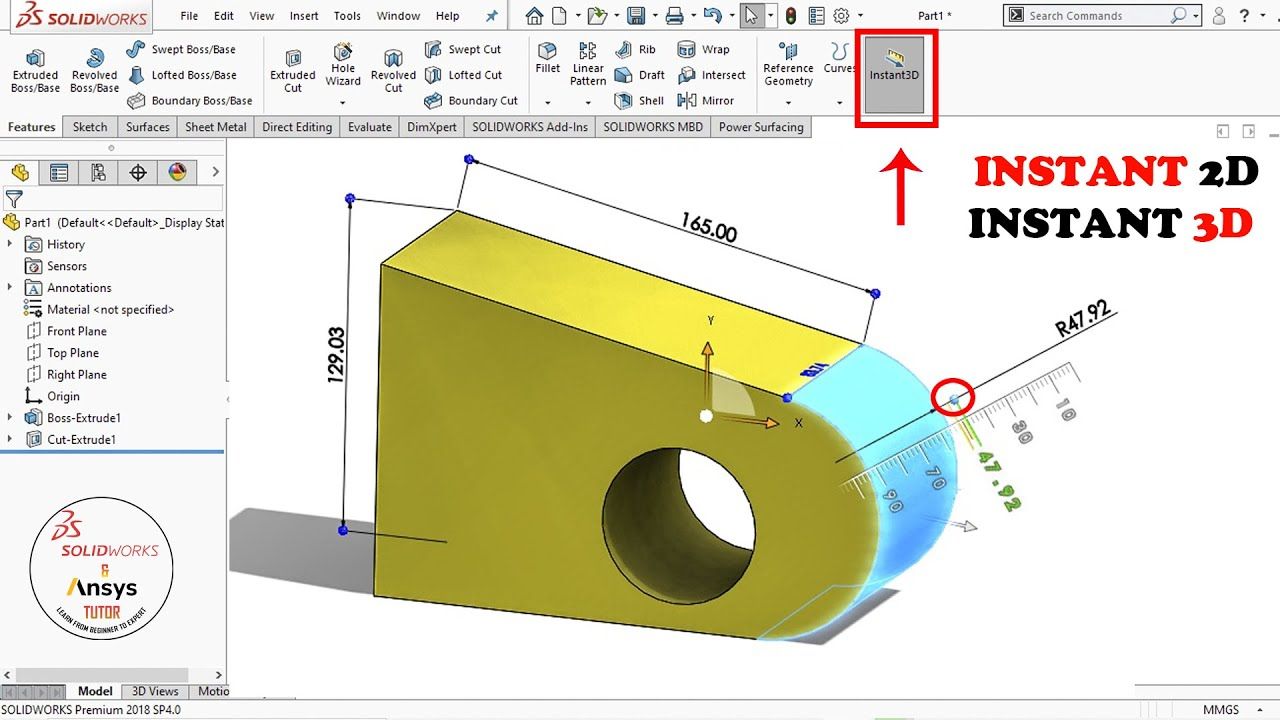
Task: Select Front Plane in feature tree
Action: pos(76,331)
